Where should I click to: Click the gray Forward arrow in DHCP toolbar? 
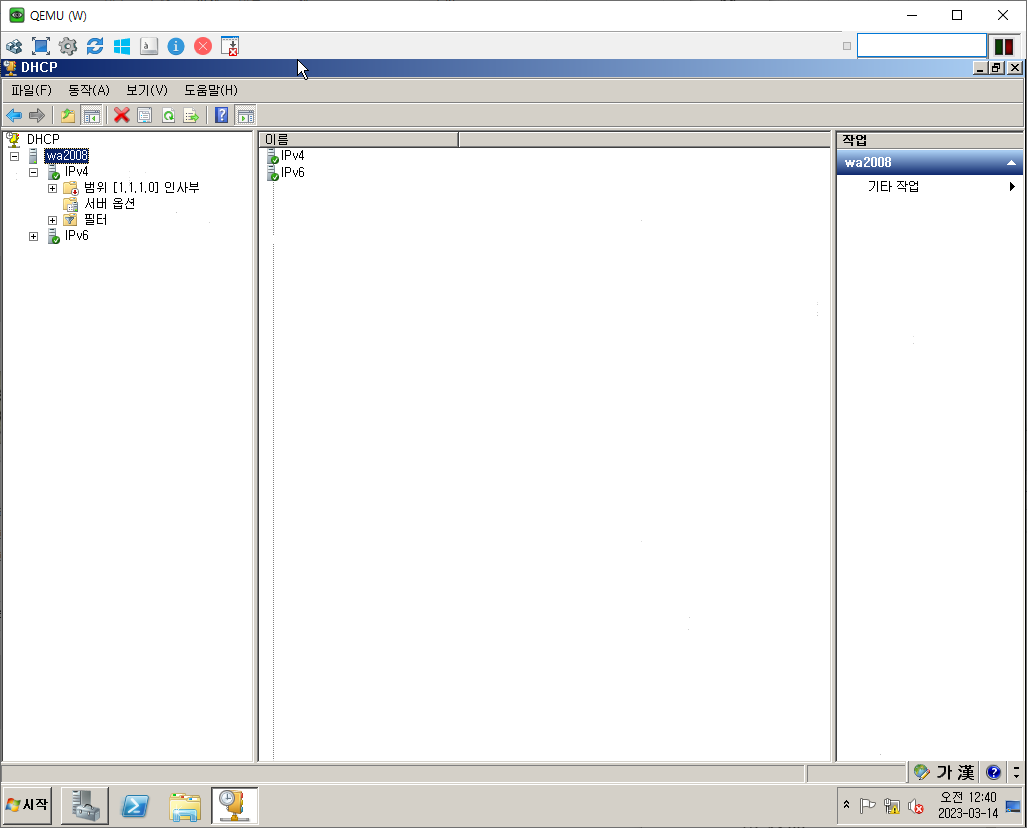37,116
